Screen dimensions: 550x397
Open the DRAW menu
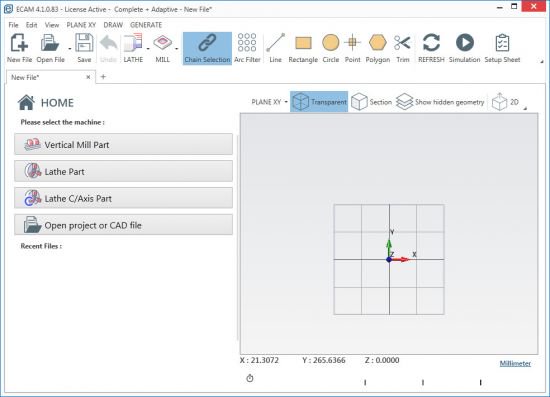113,25
